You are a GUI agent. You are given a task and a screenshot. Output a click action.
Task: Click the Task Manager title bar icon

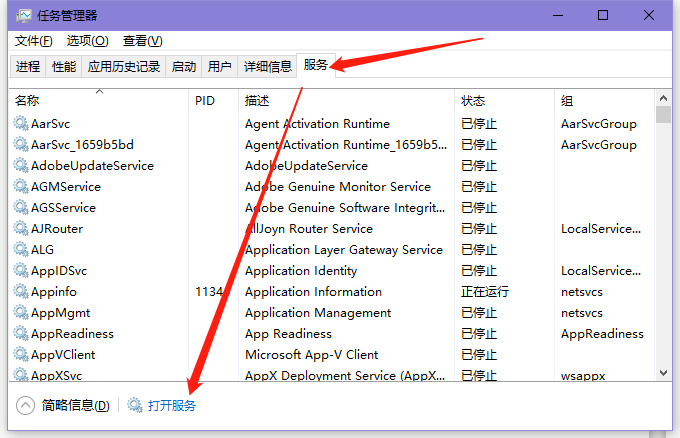click(x=22, y=16)
